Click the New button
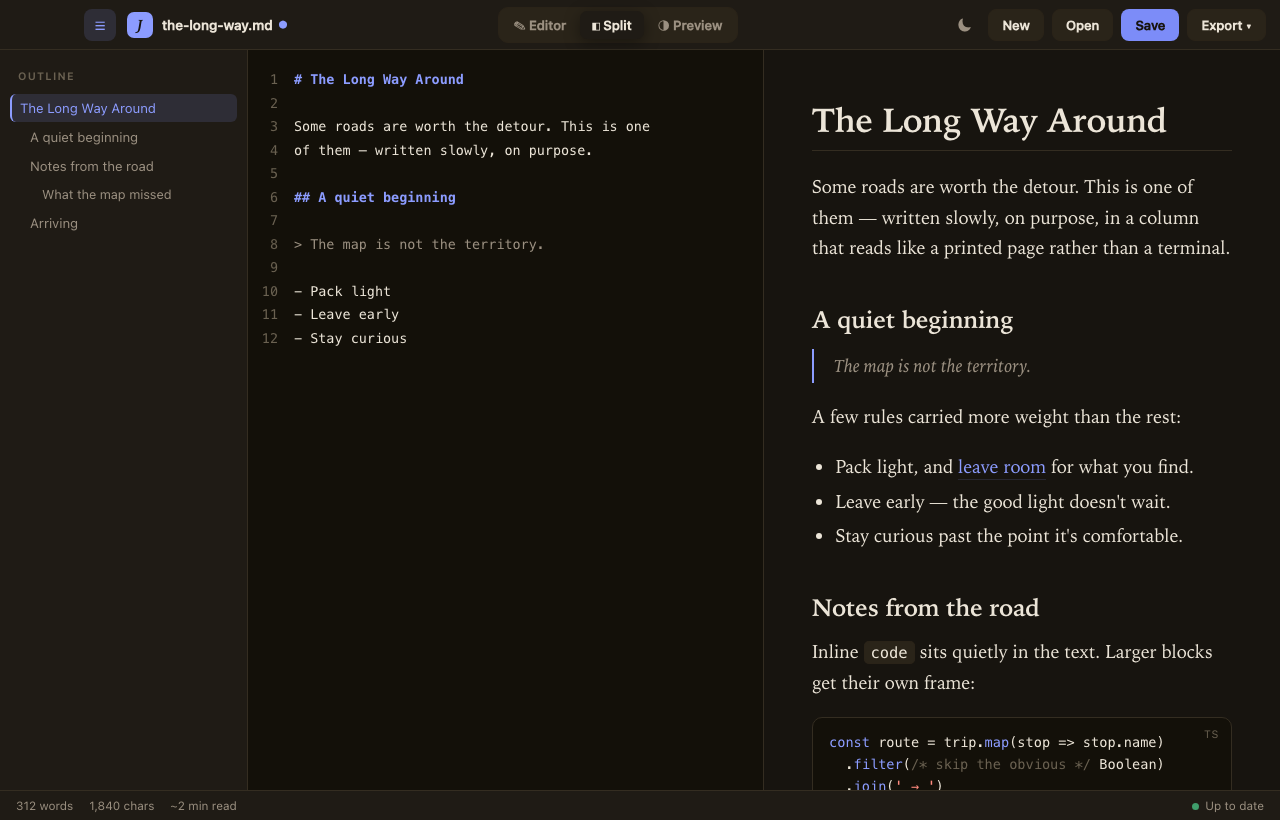The image size is (1280, 820). [x=1016, y=25]
